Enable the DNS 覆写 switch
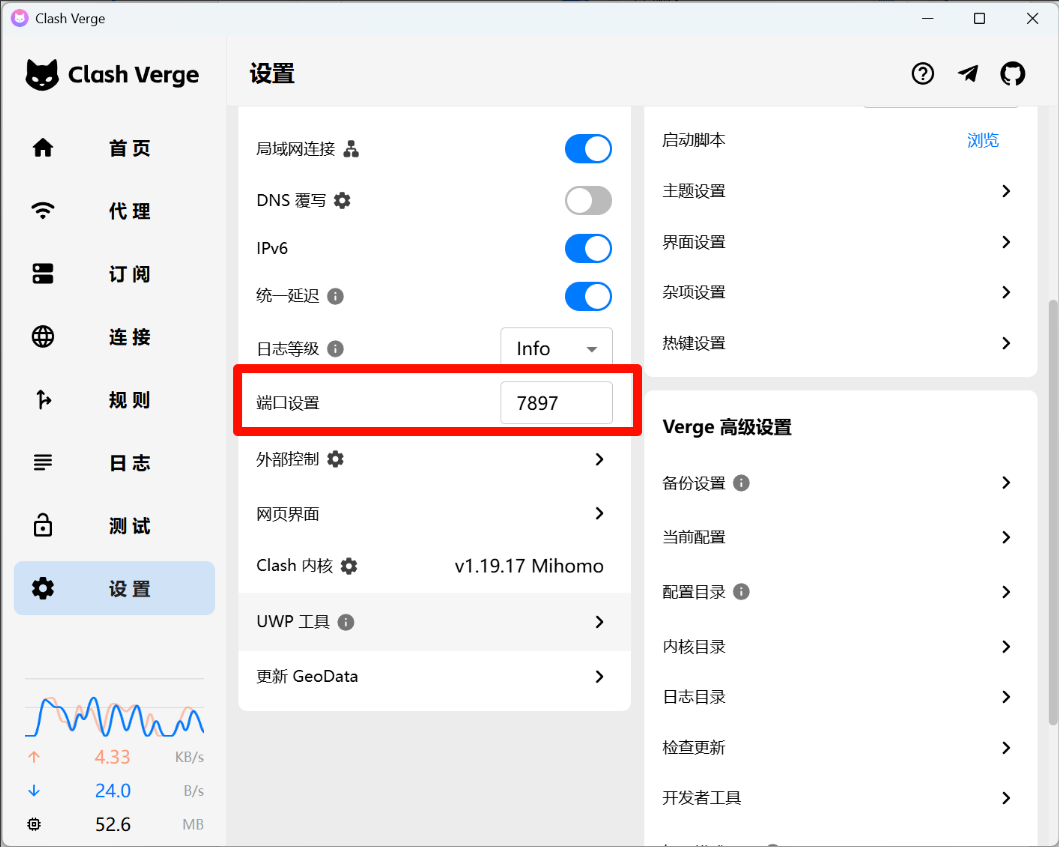 pos(588,201)
